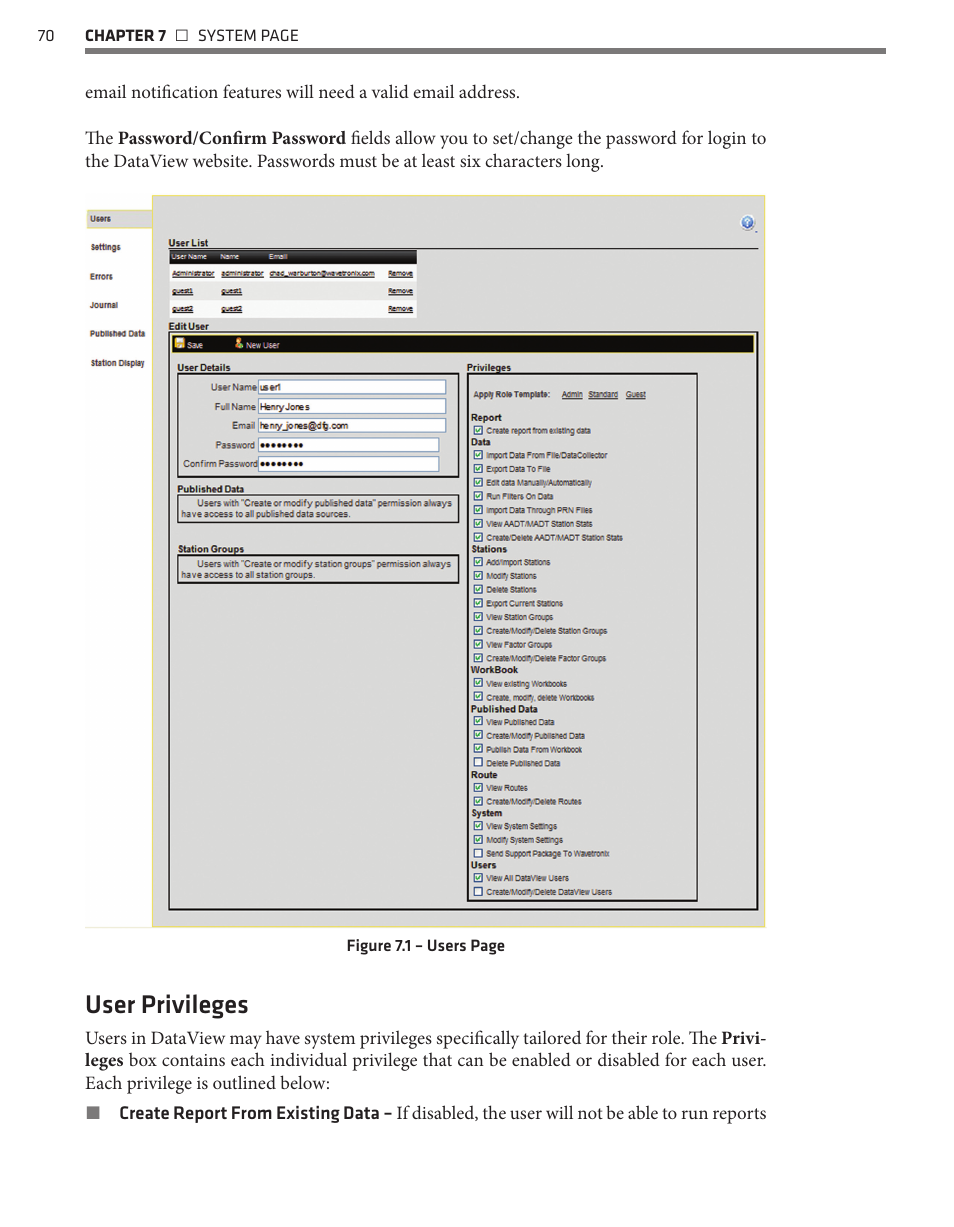Toggle Modify System Settings checkbox
This screenshot has width=954, height=1227.
(x=479, y=840)
